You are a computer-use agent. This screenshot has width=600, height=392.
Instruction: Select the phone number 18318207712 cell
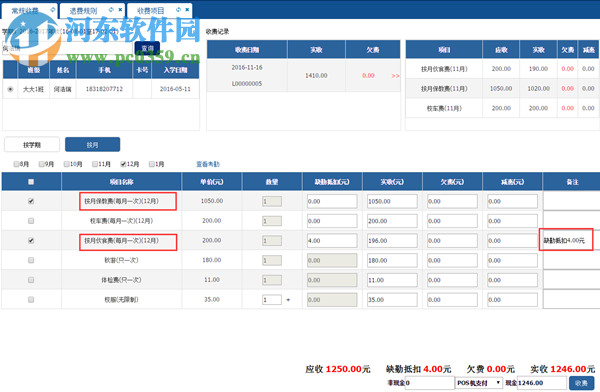point(104,89)
